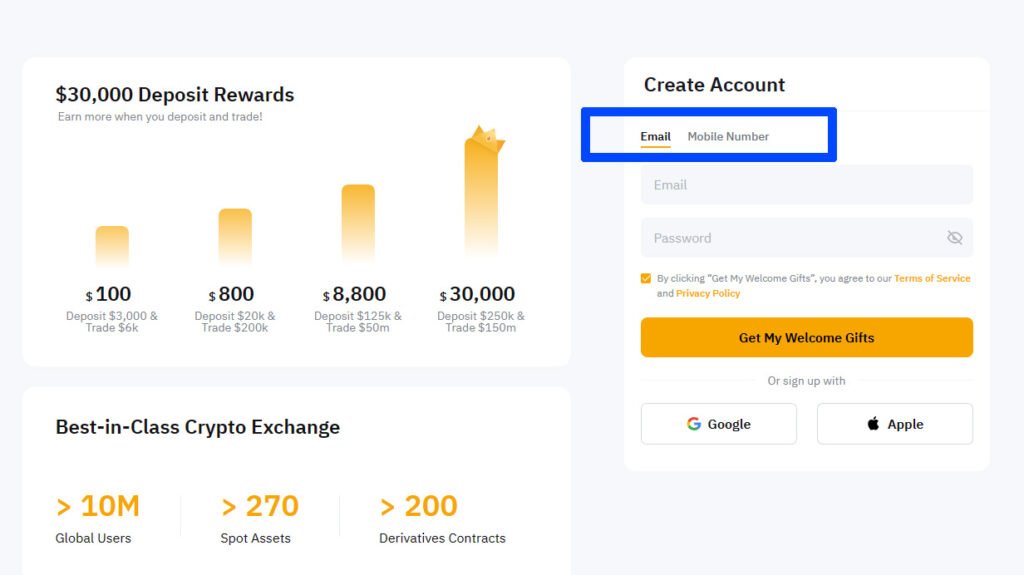This screenshot has height=575, width=1024.
Task: Click the '$30,000 Deposit Rewards' heading
Action: 175,95
